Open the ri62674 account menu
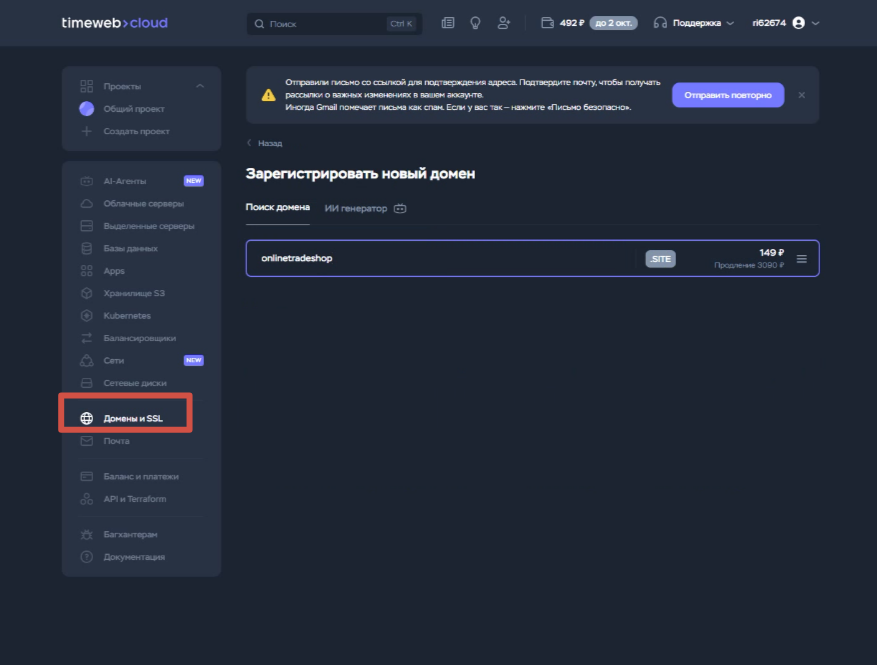The image size is (877, 665). coord(786,23)
